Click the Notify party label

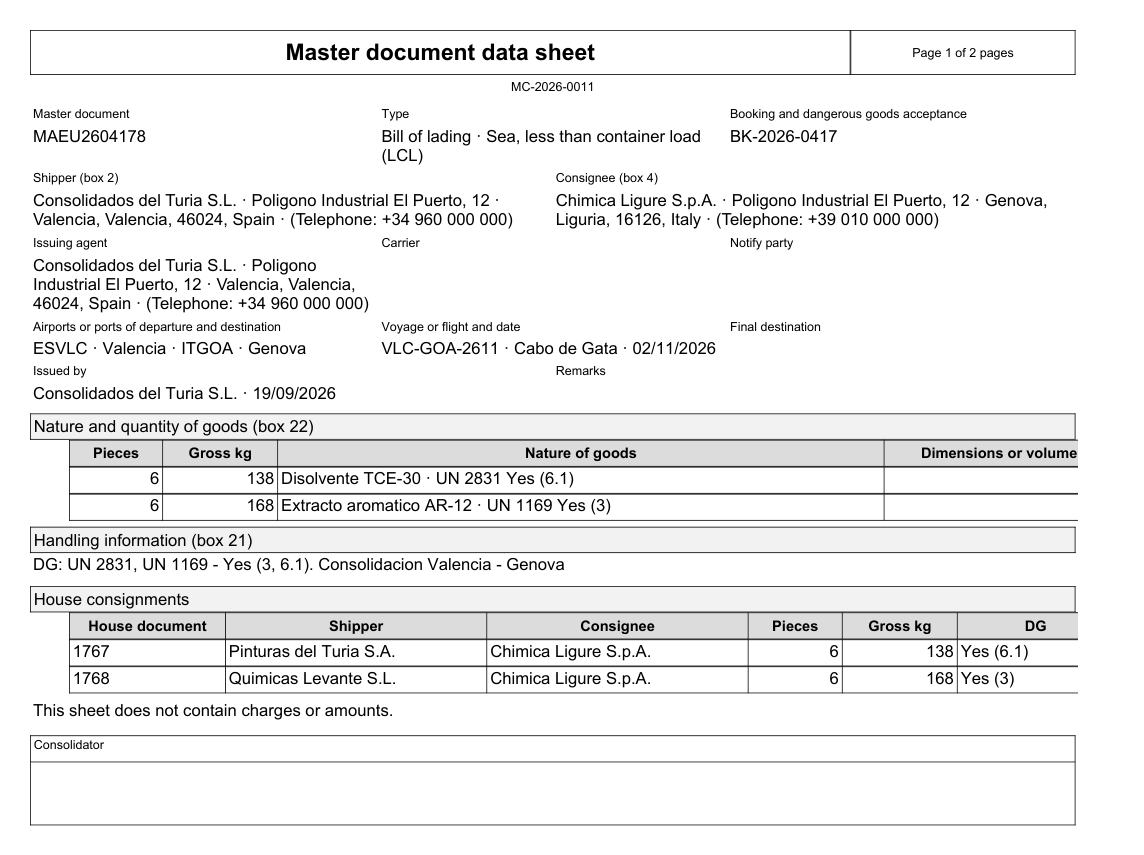(761, 243)
